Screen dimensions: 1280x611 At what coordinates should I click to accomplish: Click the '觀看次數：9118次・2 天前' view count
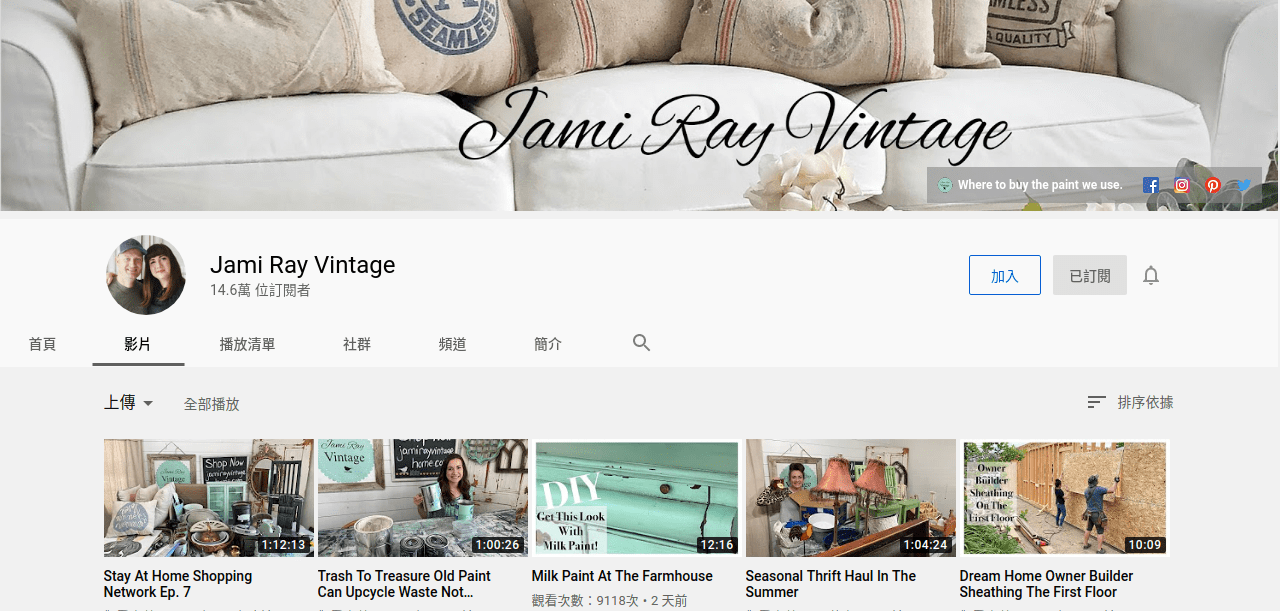[x=609, y=601]
